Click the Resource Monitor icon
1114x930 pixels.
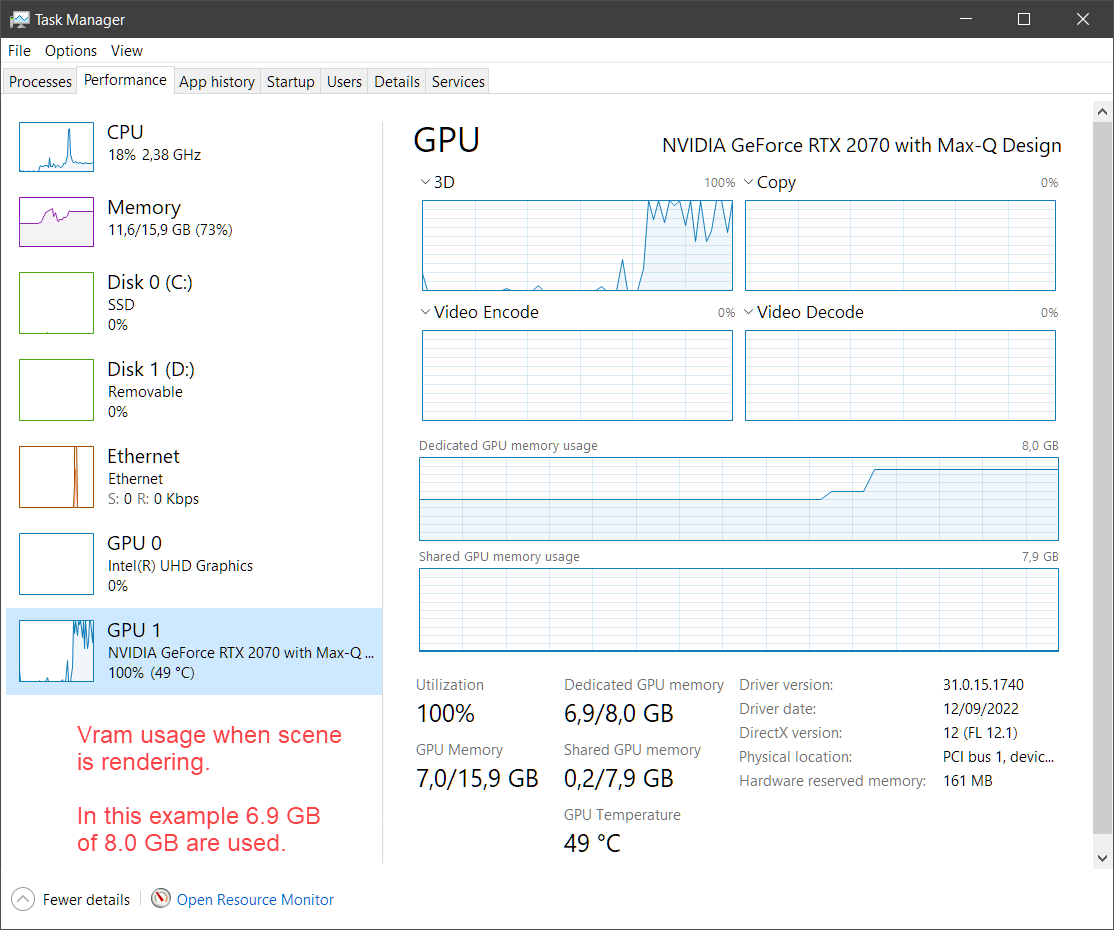(161, 899)
